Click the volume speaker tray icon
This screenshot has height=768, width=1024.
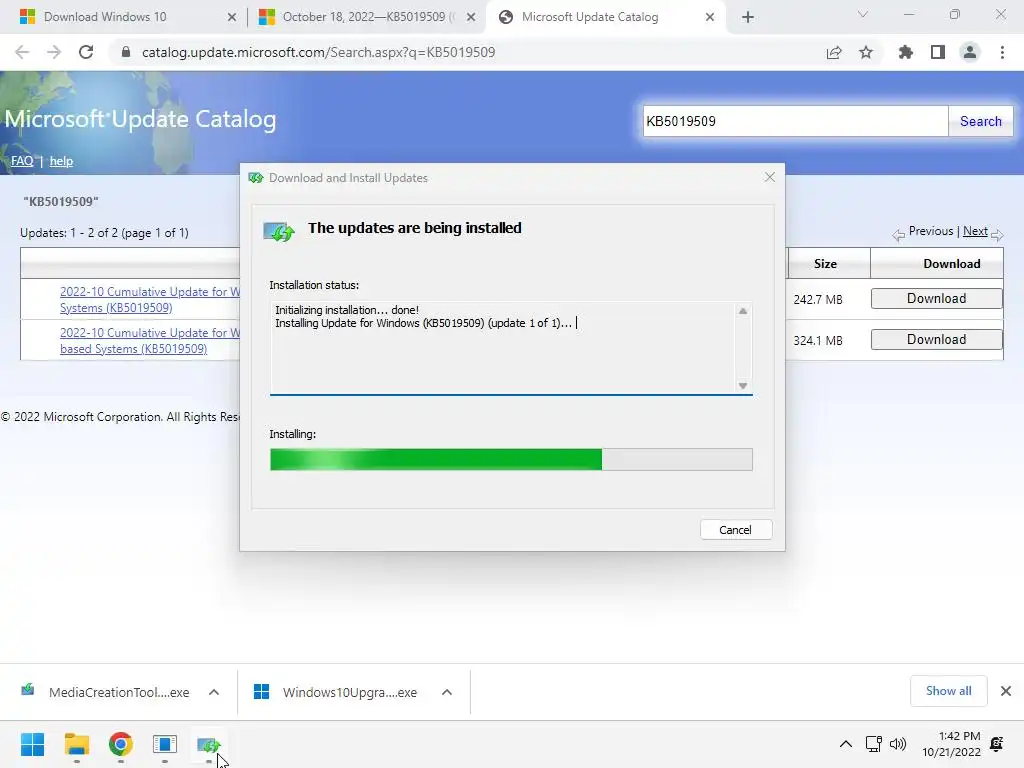click(899, 744)
